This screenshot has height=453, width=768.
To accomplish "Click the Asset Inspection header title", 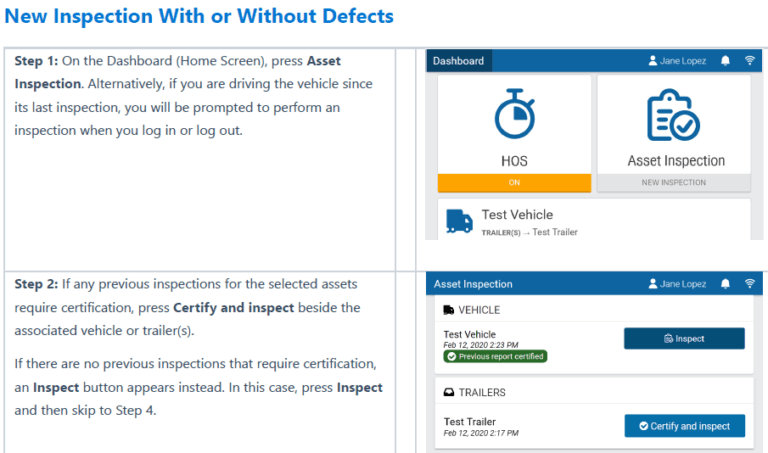I will tap(473, 284).
